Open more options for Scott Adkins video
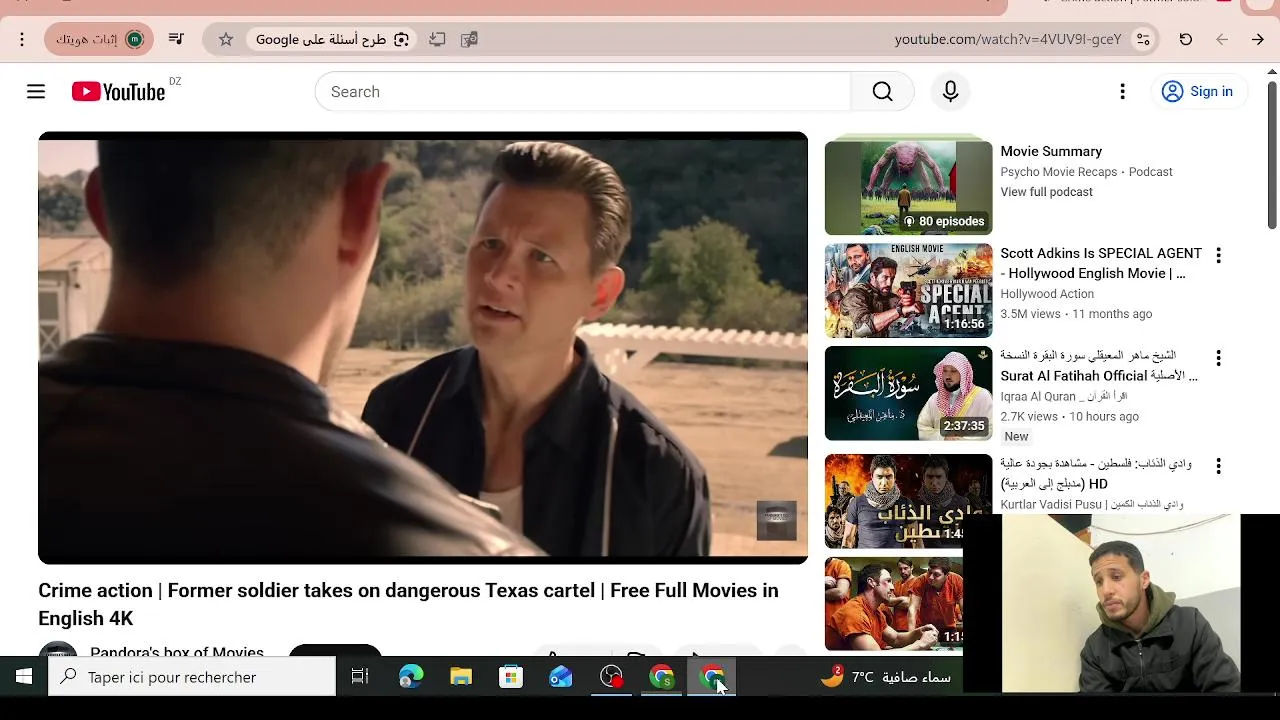 pos(1218,256)
